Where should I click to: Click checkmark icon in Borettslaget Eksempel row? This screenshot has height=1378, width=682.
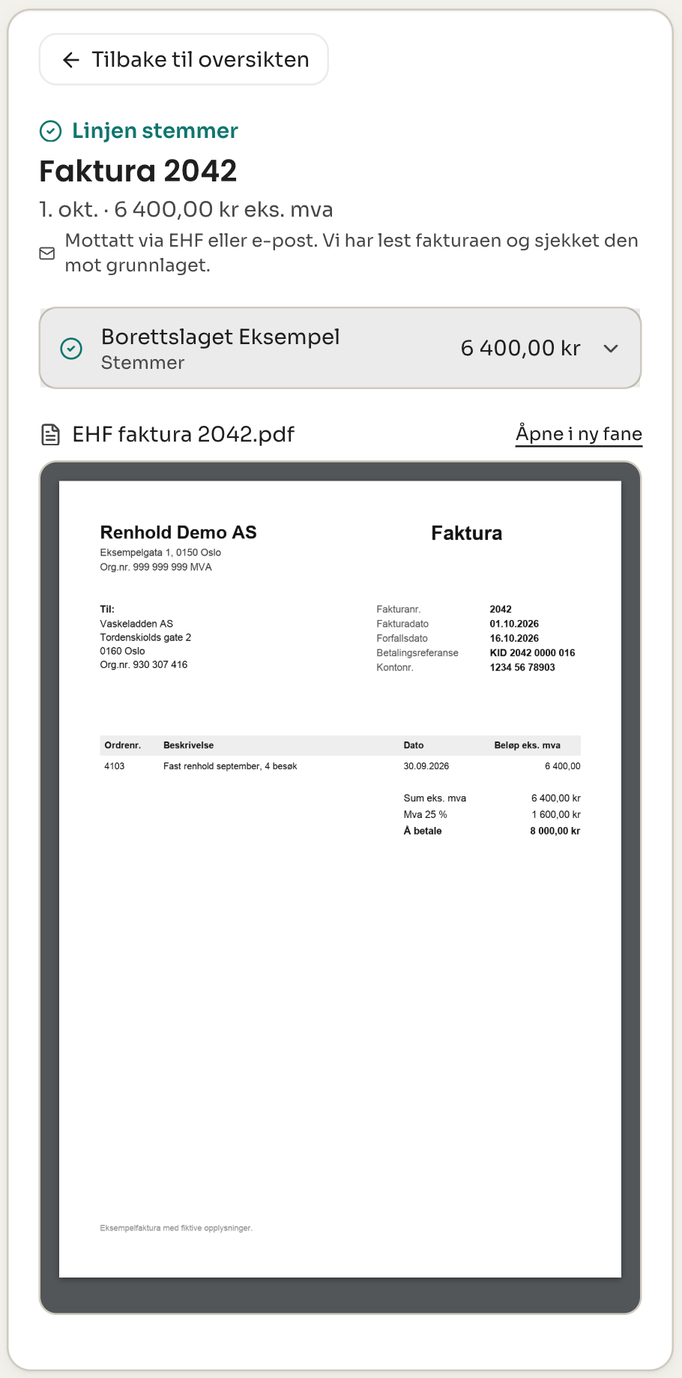71,349
